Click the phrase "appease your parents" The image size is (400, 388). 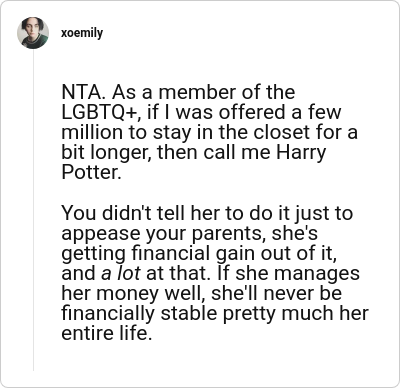161,233
